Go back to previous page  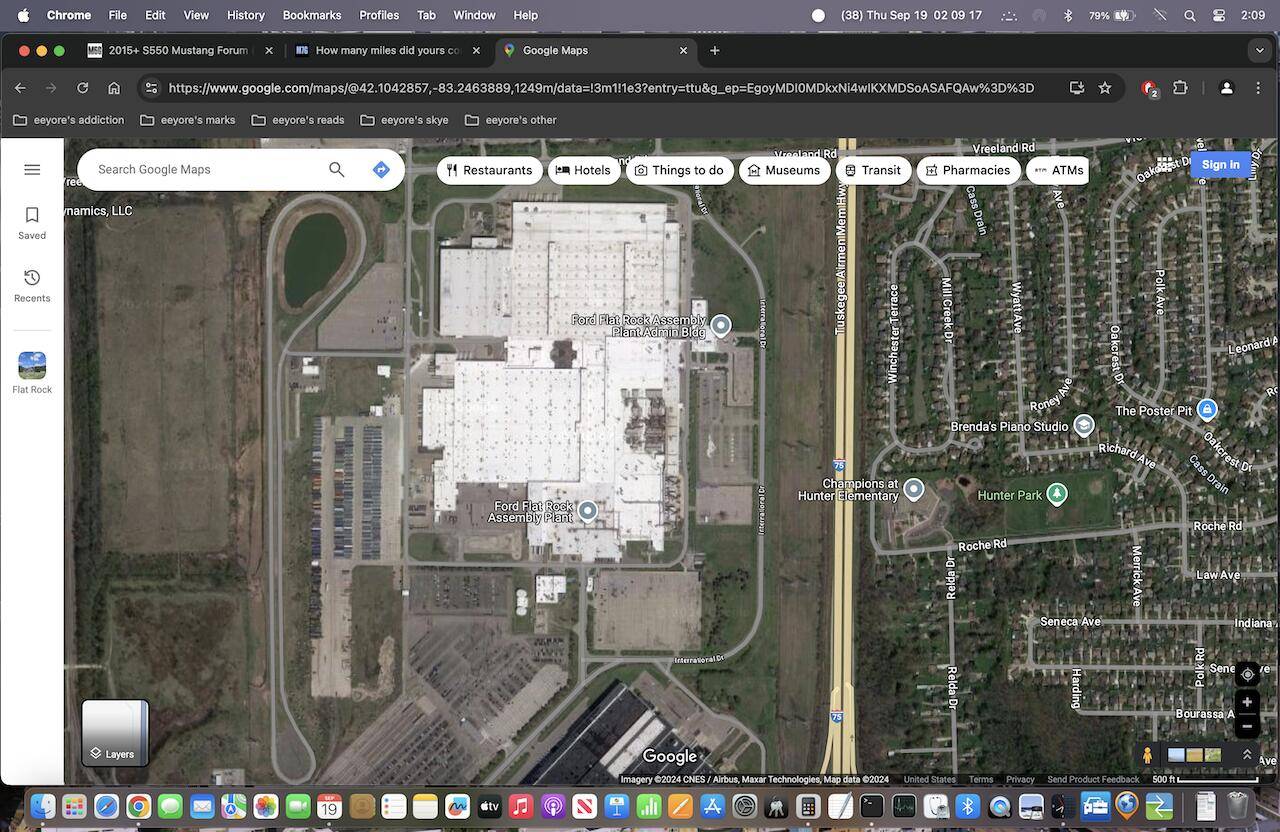[x=20, y=88]
